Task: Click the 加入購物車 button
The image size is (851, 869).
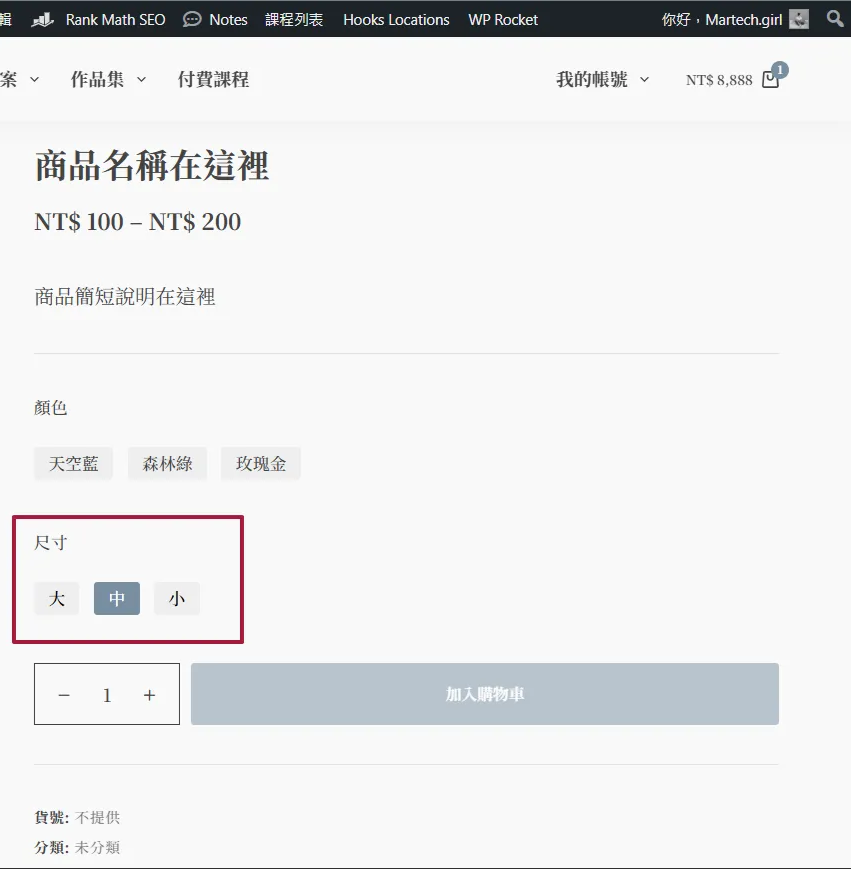Action: pos(484,694)
